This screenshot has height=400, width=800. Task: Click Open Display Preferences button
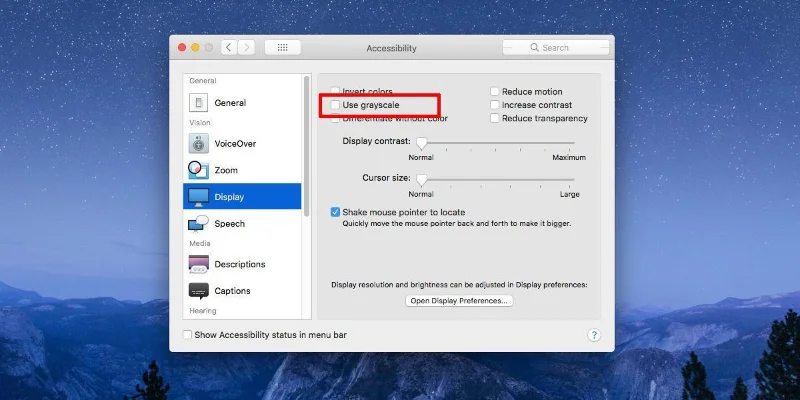point(459,301)
